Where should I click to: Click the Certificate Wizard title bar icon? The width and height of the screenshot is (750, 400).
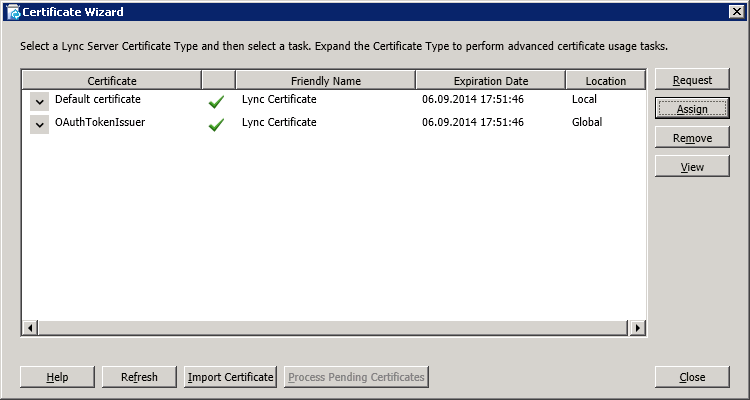coord(13,12)
